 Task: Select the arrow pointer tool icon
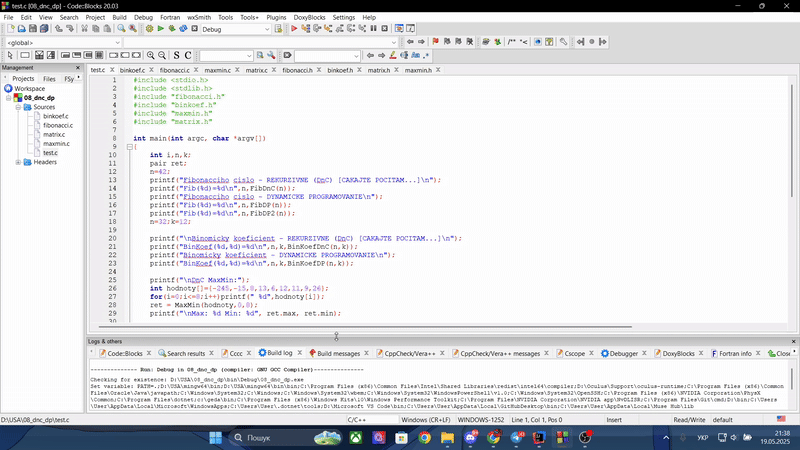click(10, 55)
